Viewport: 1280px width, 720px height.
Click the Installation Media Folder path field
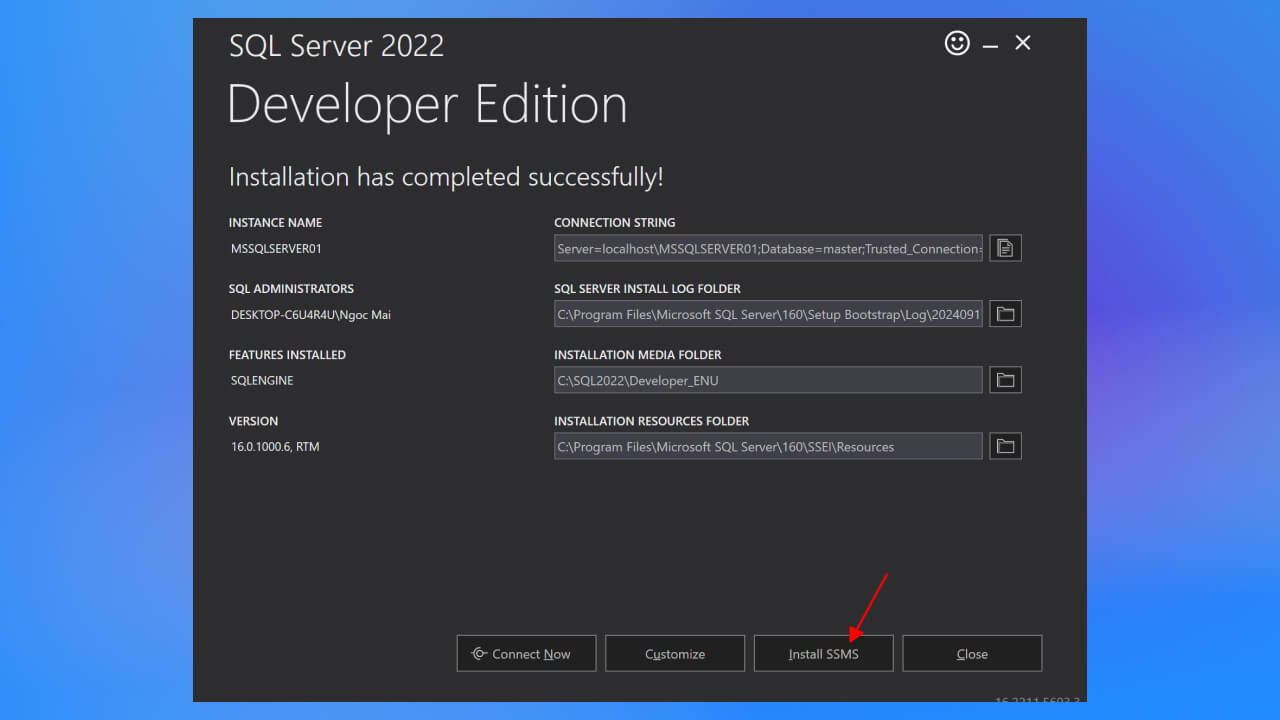tap(768, 380)
